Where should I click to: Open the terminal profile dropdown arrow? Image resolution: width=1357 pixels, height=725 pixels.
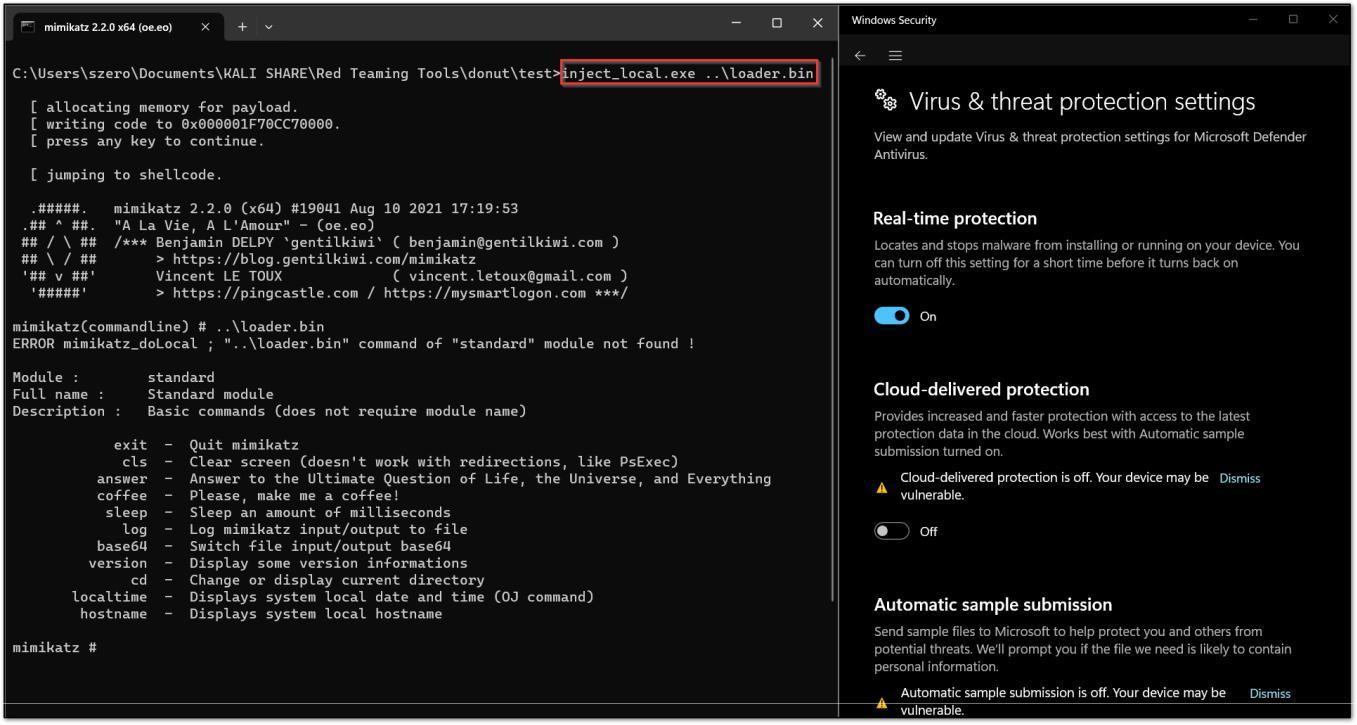click(268, 26)
